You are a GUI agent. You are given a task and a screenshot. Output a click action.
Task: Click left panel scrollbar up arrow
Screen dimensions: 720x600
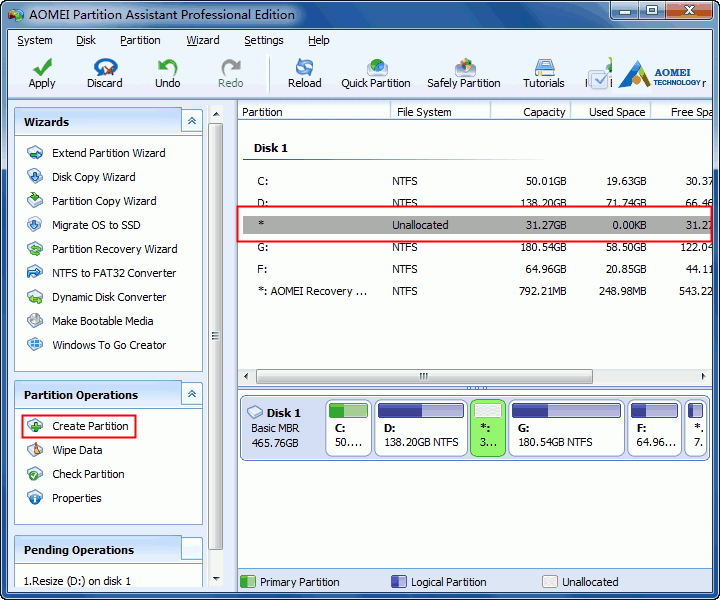216,114
